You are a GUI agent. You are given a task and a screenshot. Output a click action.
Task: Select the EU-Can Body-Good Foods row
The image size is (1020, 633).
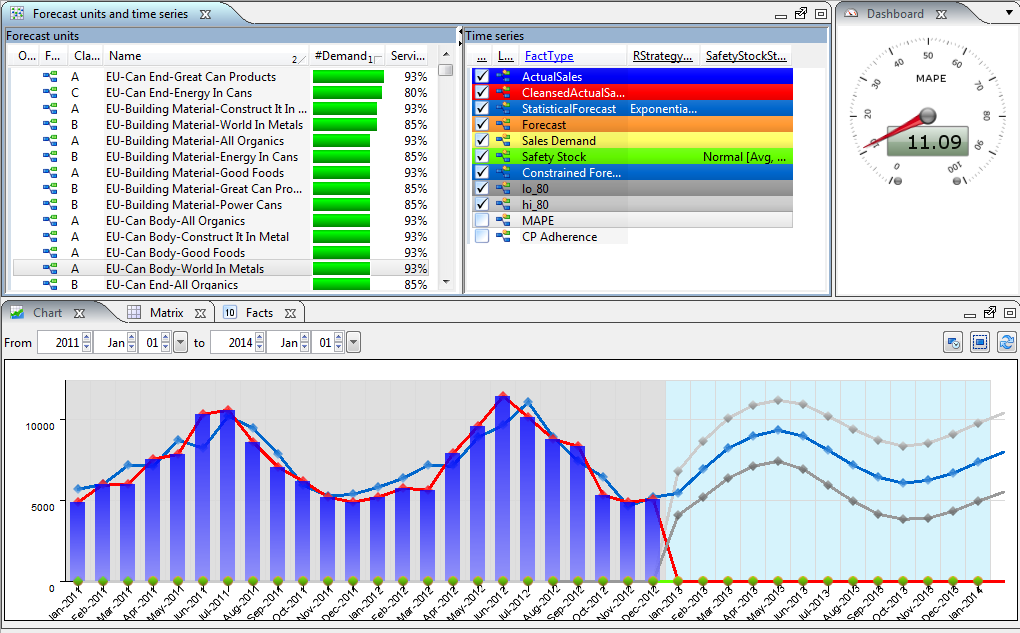pyautogui.click(x=222, y=252)
